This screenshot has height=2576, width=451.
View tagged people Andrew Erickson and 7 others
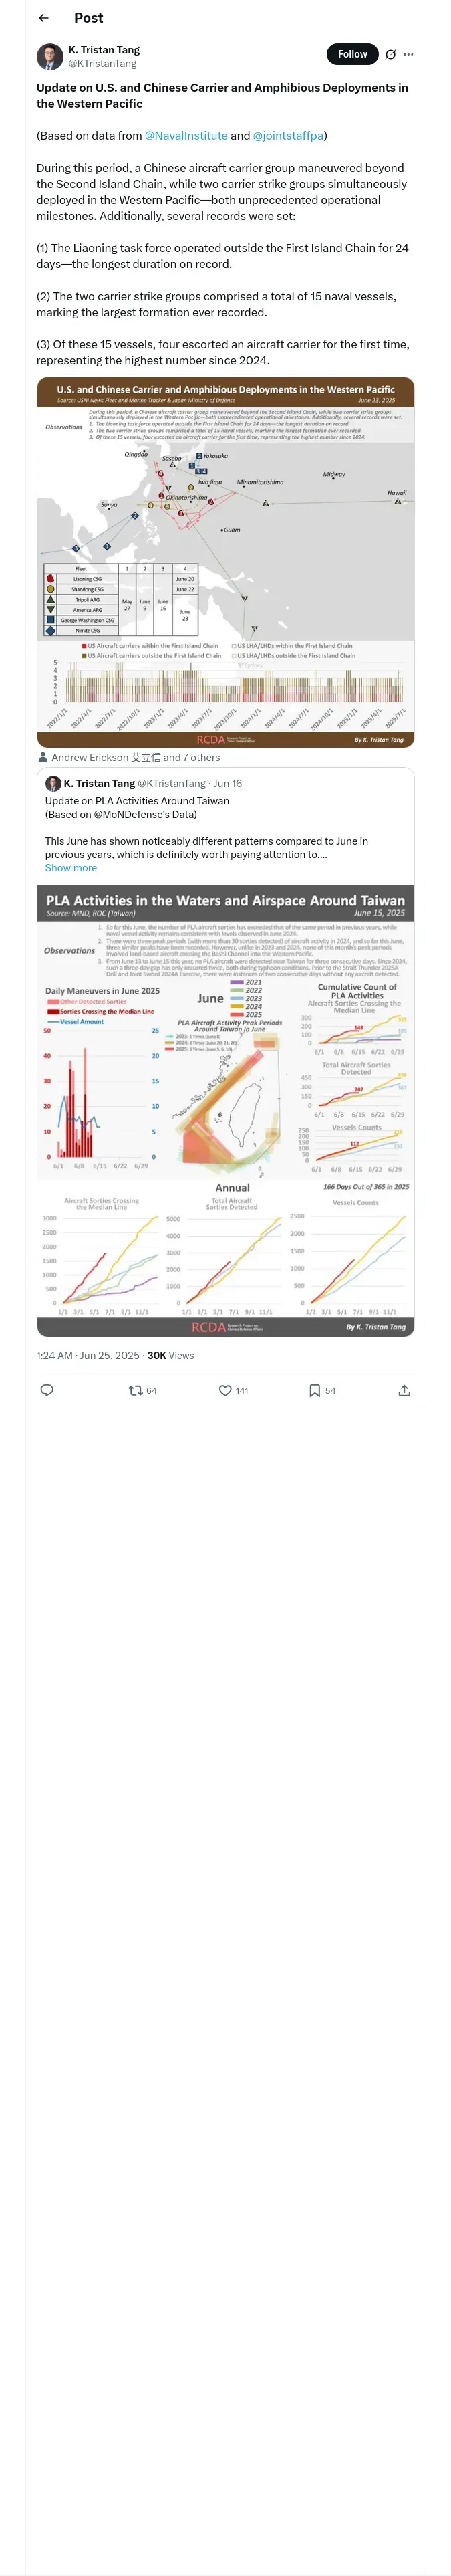tap(135, 757)
